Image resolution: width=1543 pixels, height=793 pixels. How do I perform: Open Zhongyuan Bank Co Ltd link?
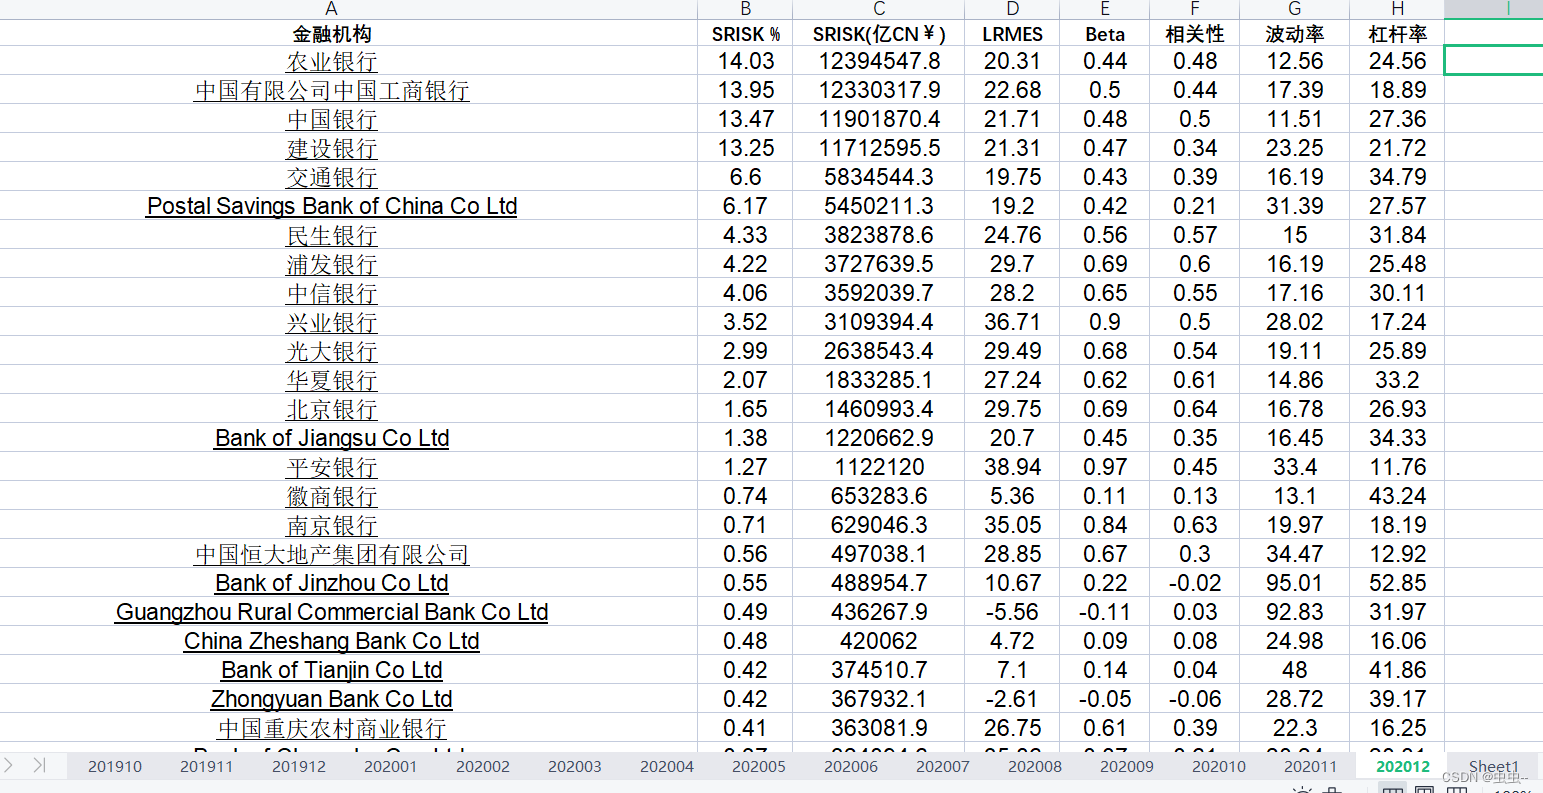(332, 700)
